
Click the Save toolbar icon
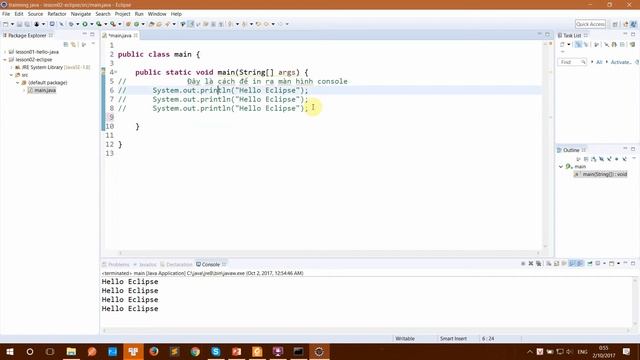[x=19, y=24]
